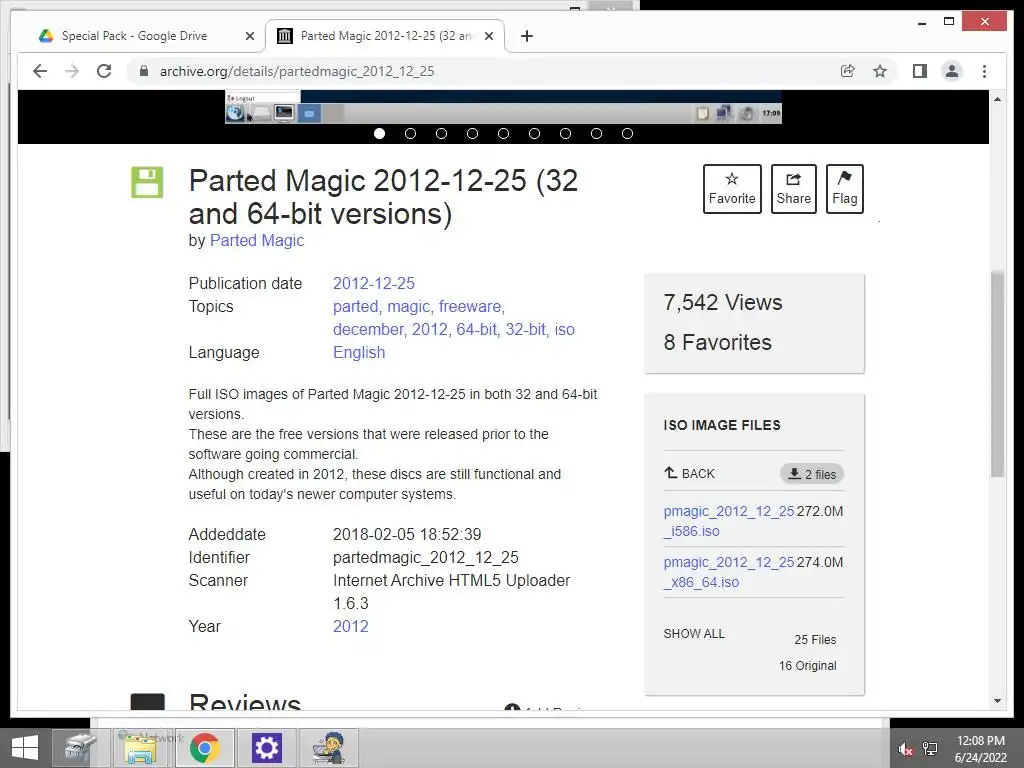Reload the archive.org page

tap(104, 71)
